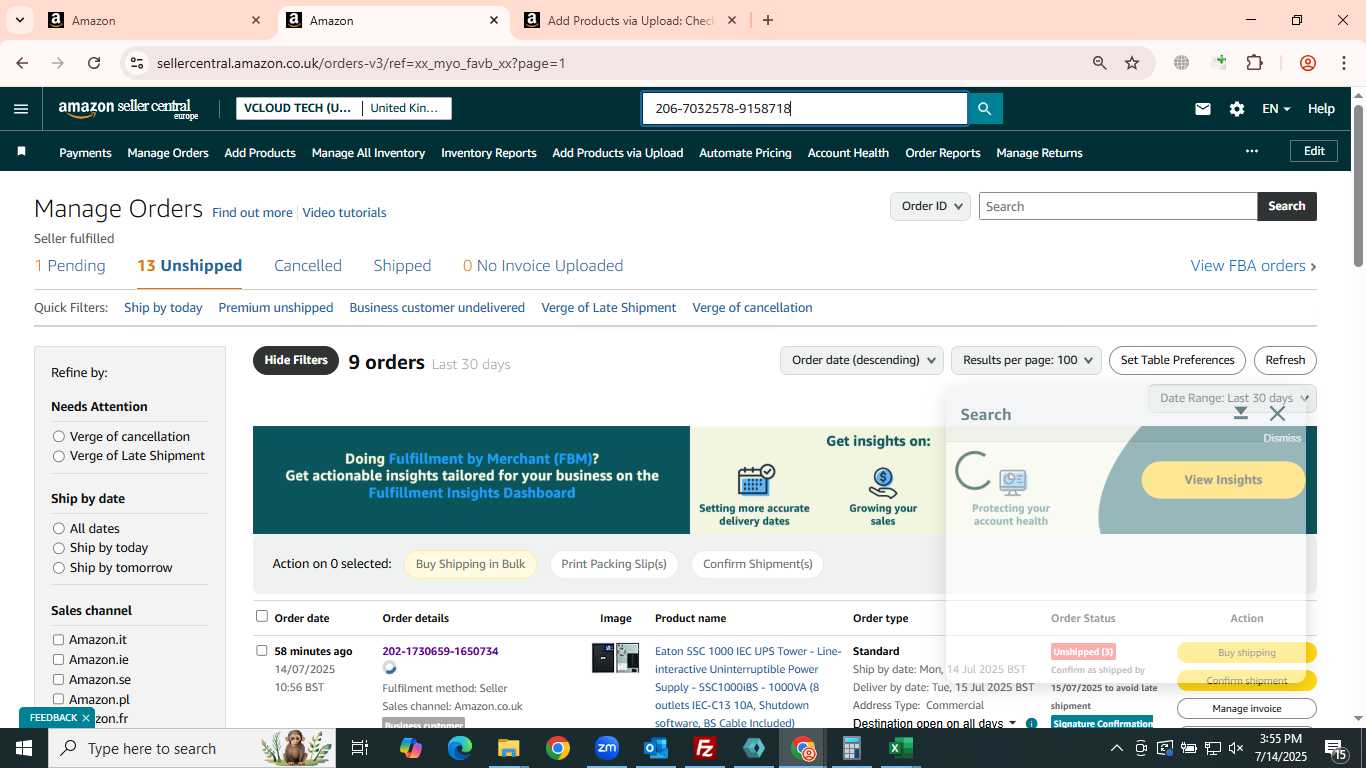Viewport: 1366px width, 768px height.
Task: Open the No Invoice Uploaded tab
Action: pyautogui.click(x=543, y=266)
